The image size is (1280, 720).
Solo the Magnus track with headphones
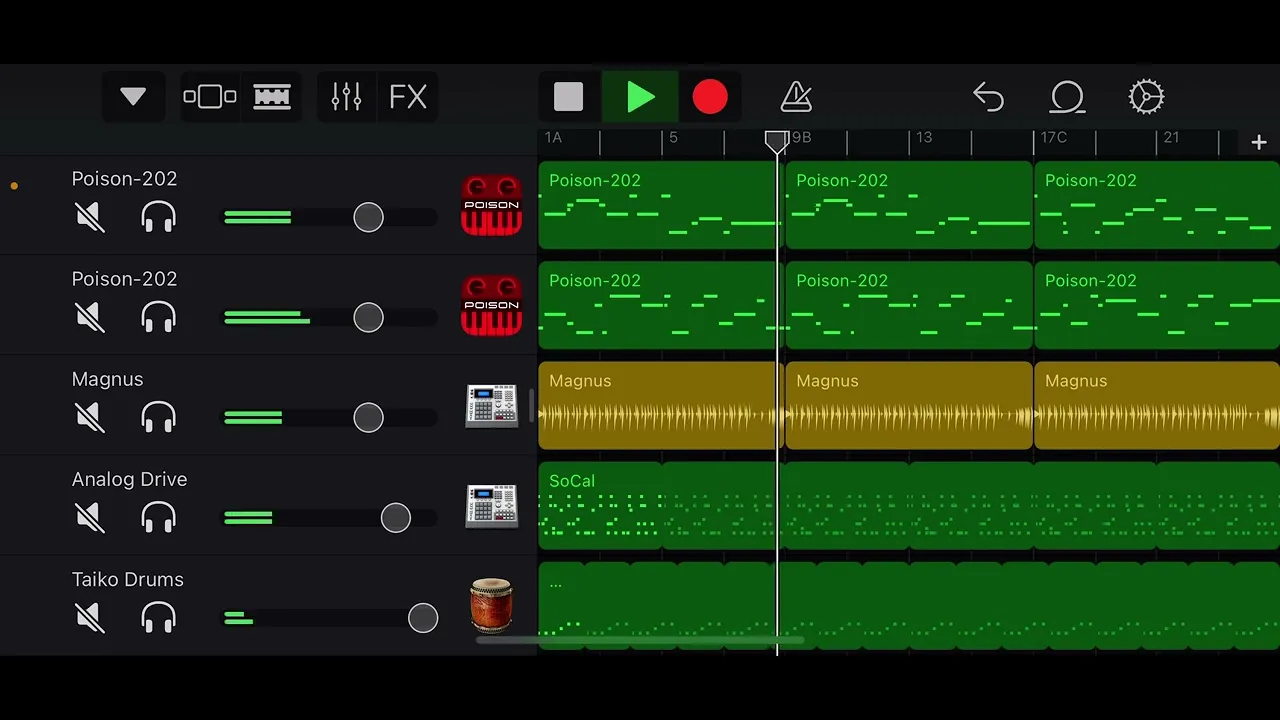point(159,417)
